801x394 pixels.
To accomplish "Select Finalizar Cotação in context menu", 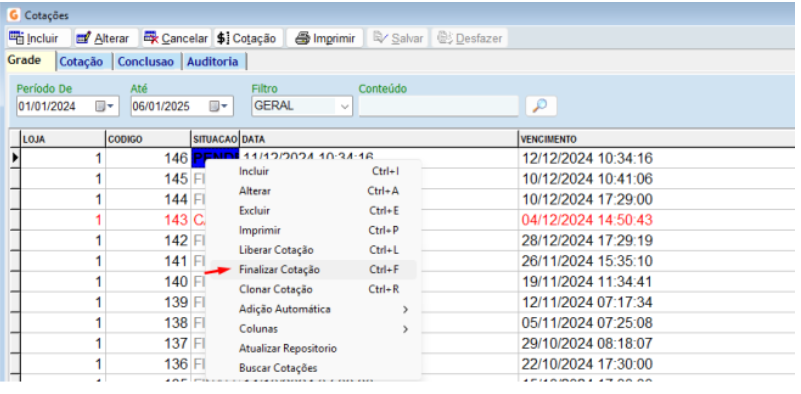I will pyautogui.click(x=313, y=269).
